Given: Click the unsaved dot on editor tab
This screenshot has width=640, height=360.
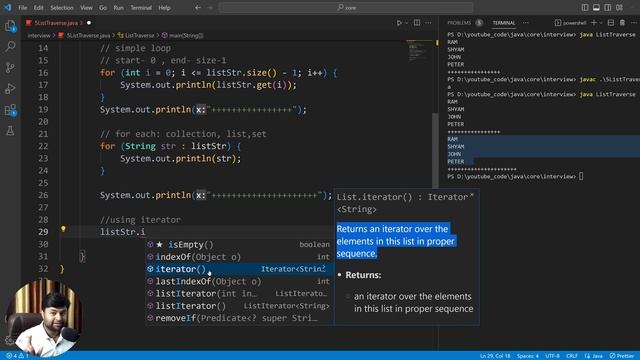Looking at the screenshot, I should [x=89, y=23].
